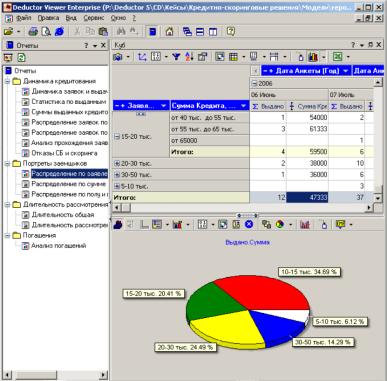Select the Анализ погашений report
Viewport: 387px width, 381px height.
tap(59, 246)
